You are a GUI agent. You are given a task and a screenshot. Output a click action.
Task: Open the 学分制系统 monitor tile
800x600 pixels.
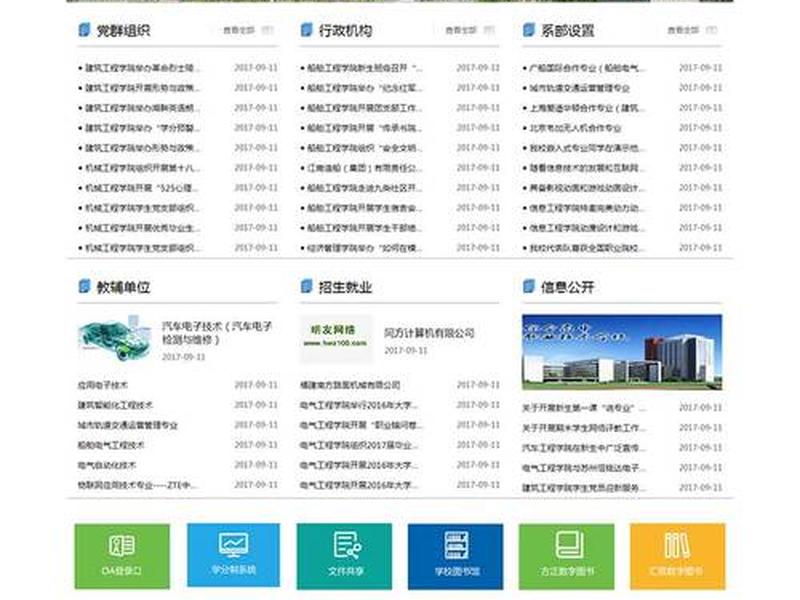(233, 555)
